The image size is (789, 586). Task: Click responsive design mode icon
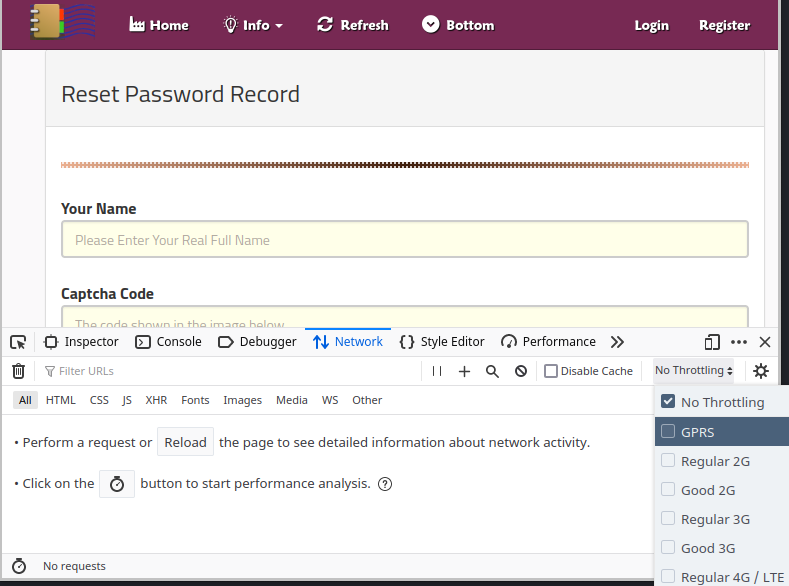tap(712, 342)
